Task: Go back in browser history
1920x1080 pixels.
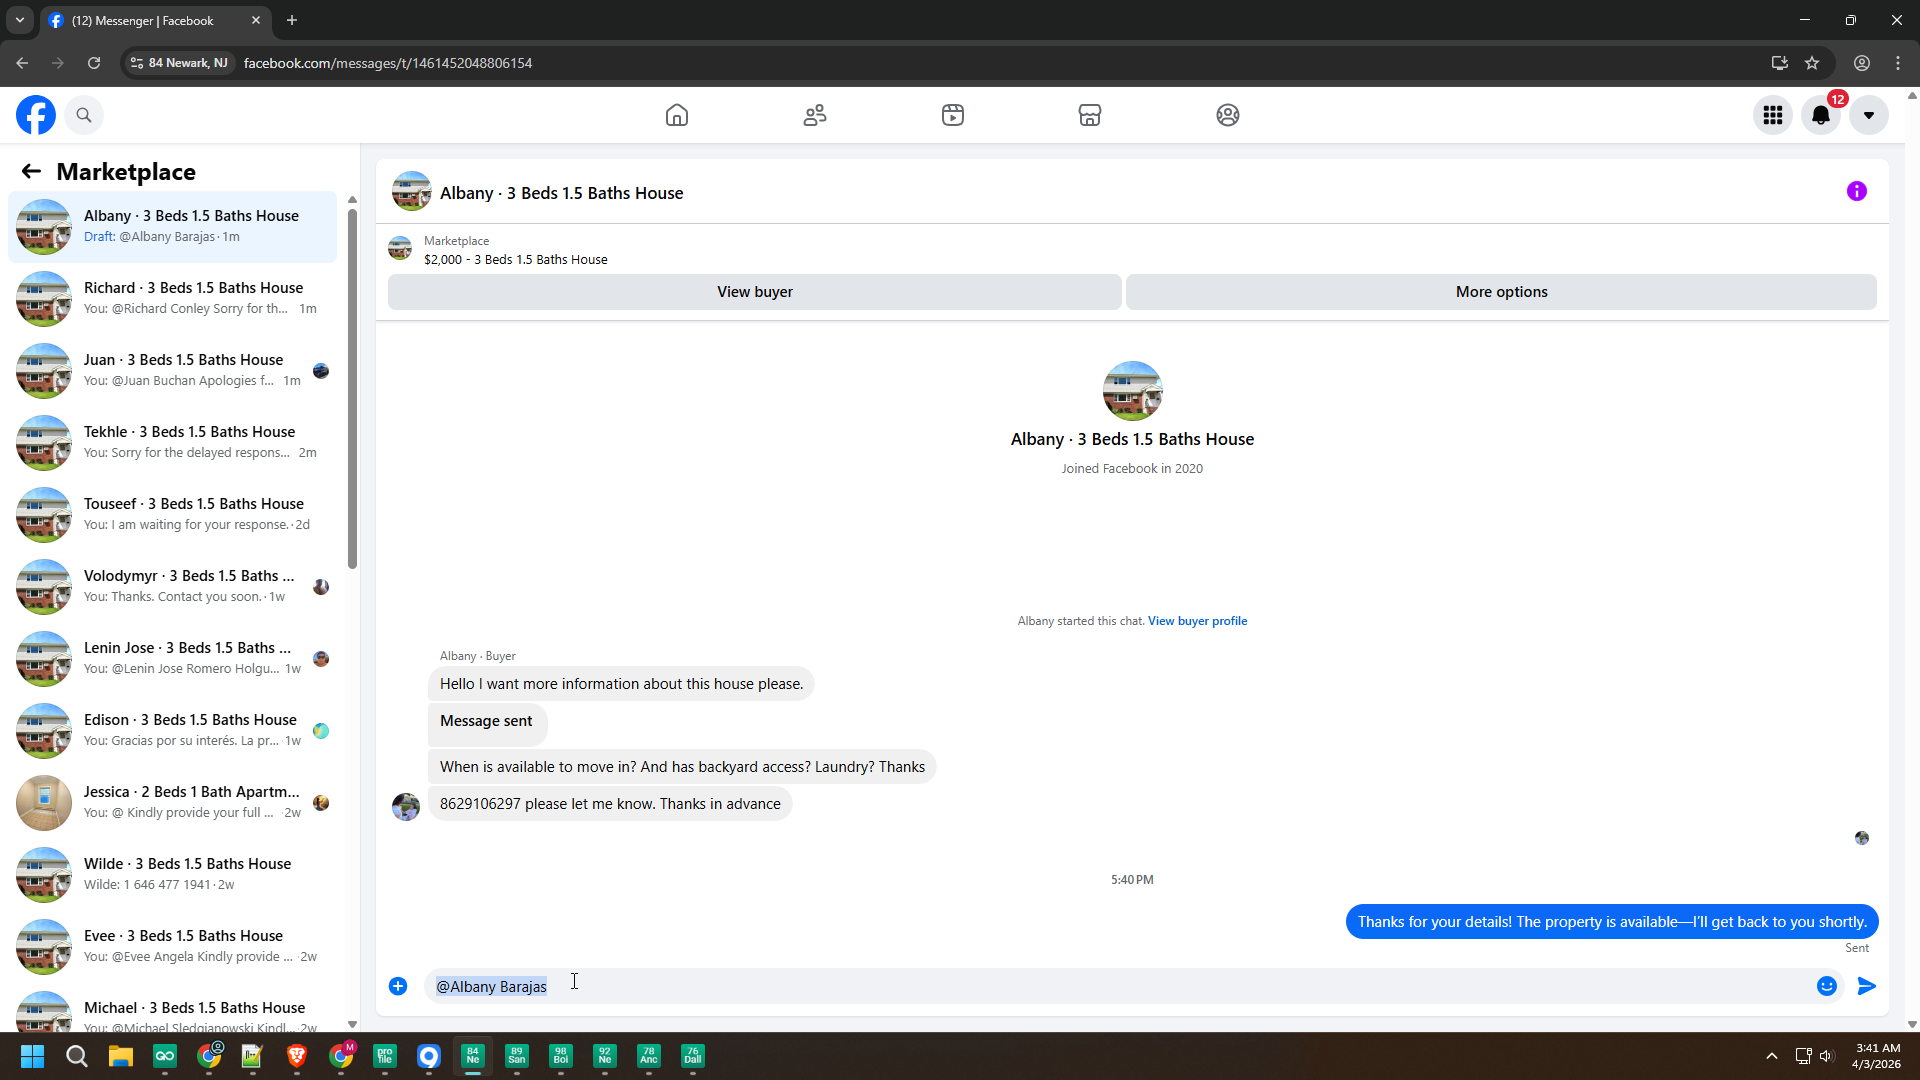Action: point(22,63)
